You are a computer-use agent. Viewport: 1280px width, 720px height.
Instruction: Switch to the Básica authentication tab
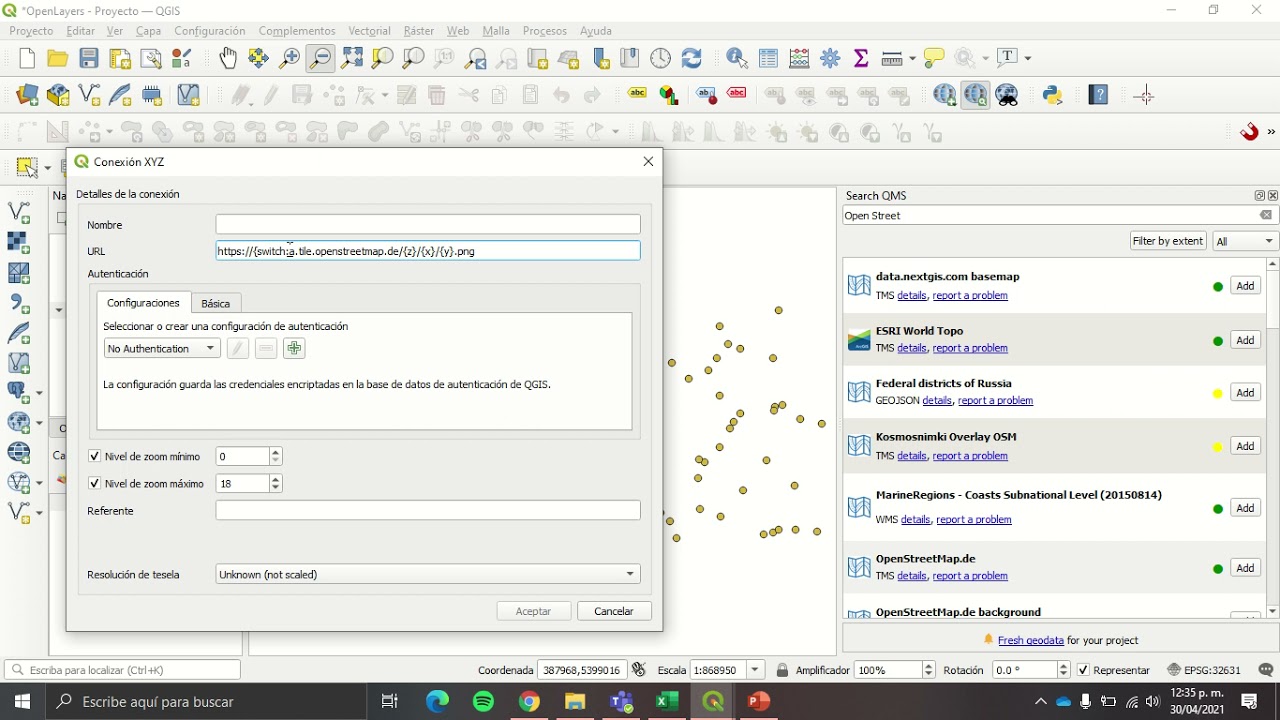[x=215, y=303]
